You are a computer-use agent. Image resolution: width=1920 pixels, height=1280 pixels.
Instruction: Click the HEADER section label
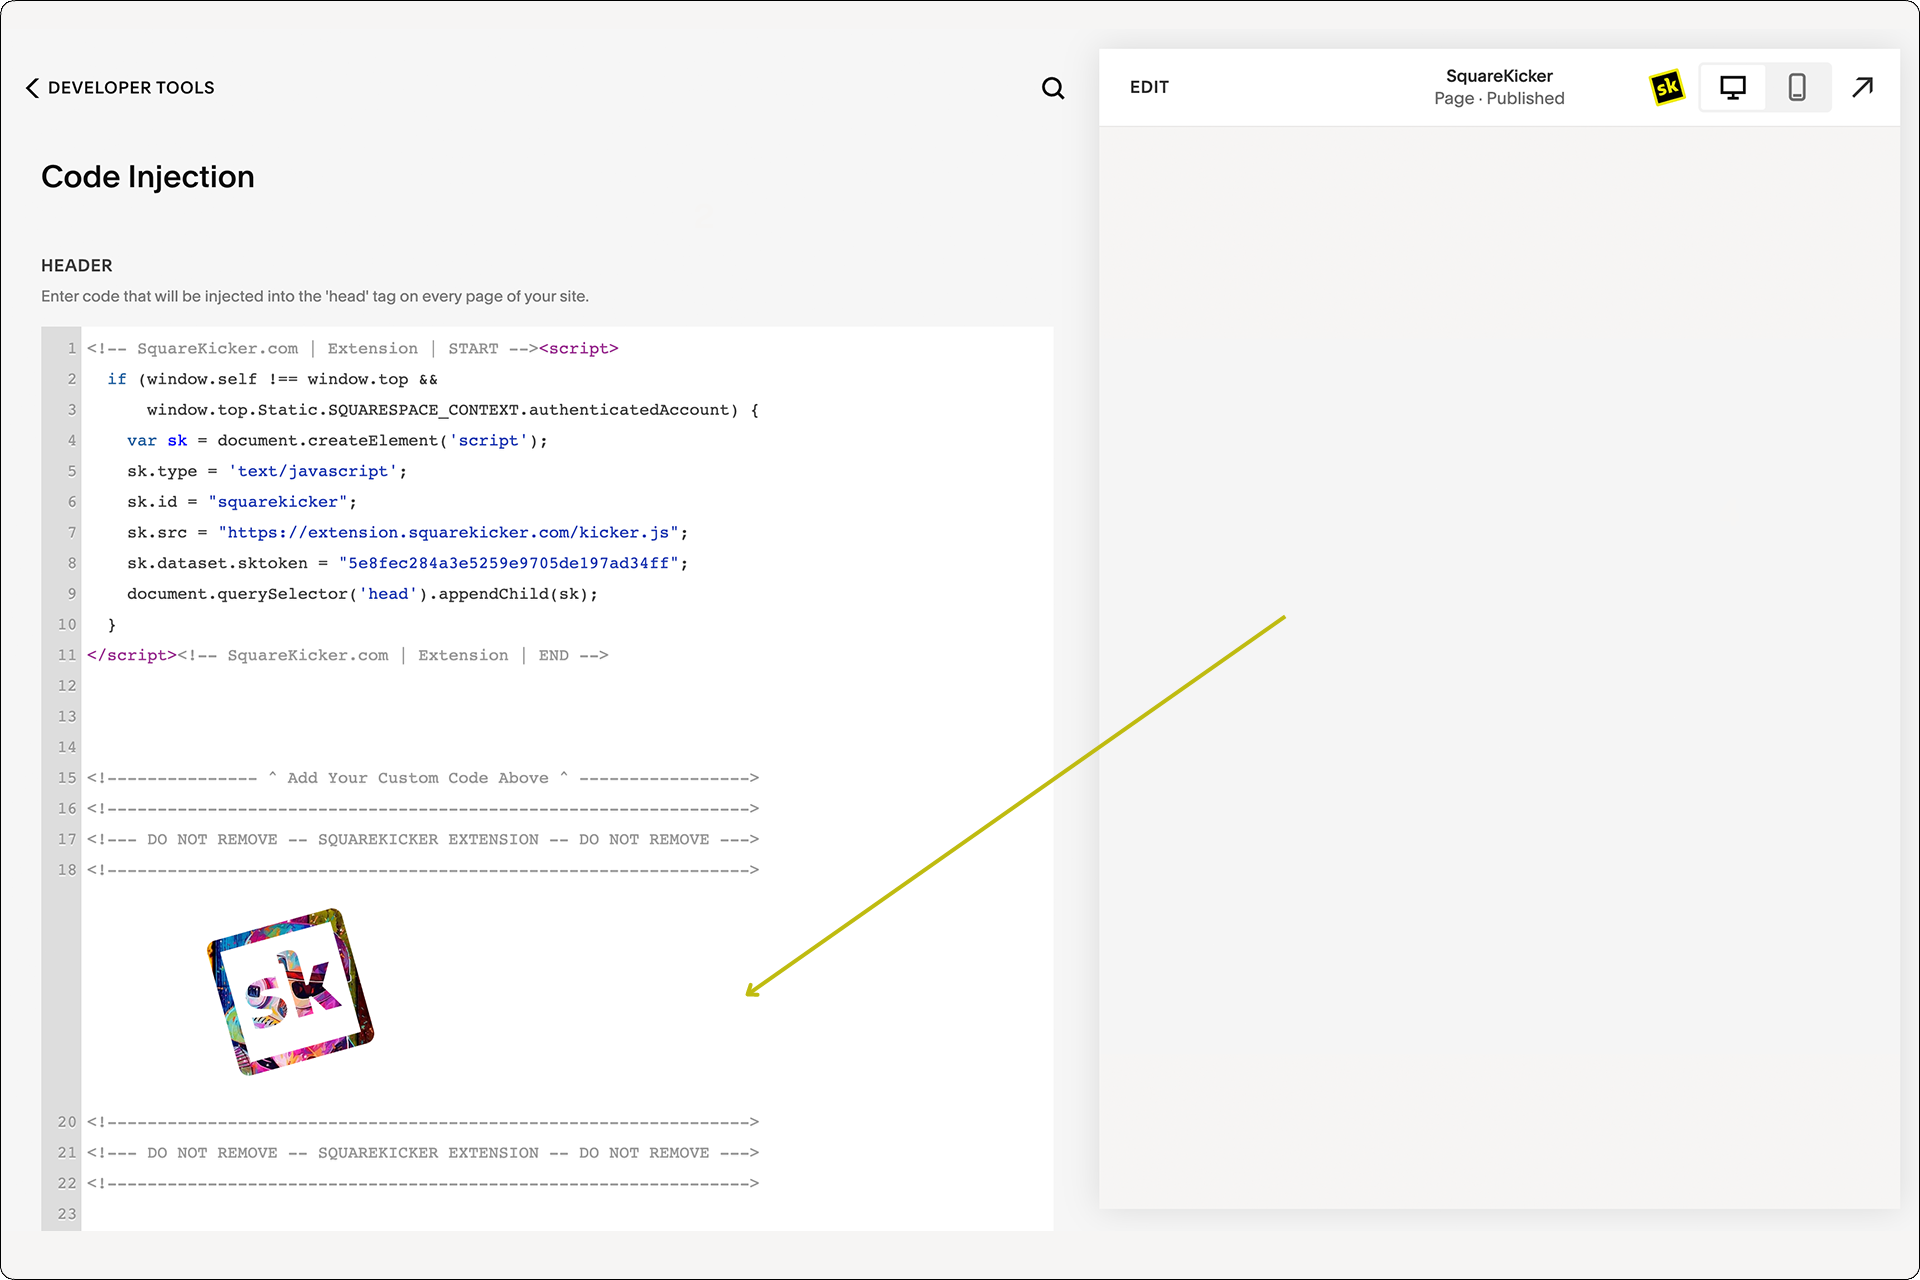(77, 266)
